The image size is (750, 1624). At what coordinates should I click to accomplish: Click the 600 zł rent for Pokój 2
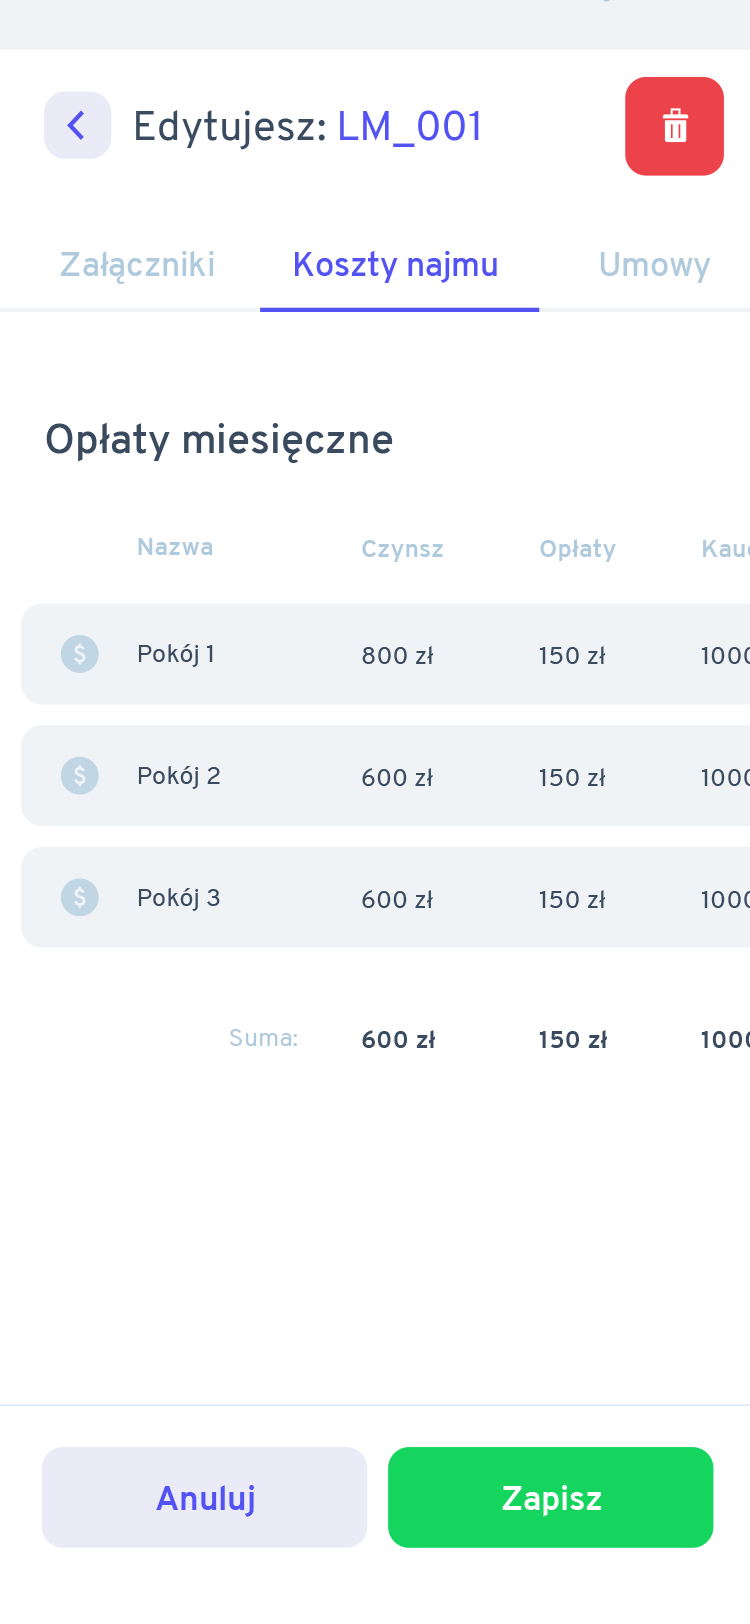pyautogui.click(x=397, y=778)
